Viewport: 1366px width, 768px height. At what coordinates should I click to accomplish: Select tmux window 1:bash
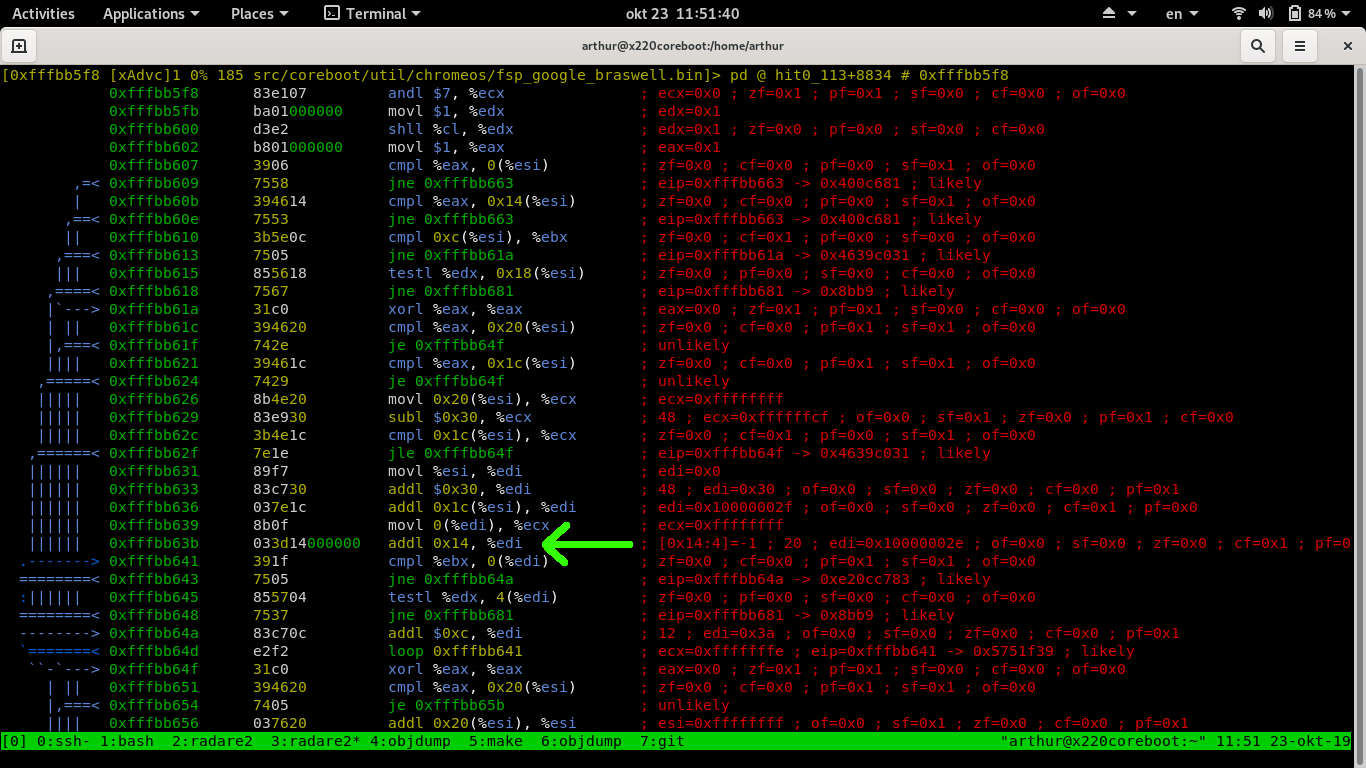click(x=127, y=741)
